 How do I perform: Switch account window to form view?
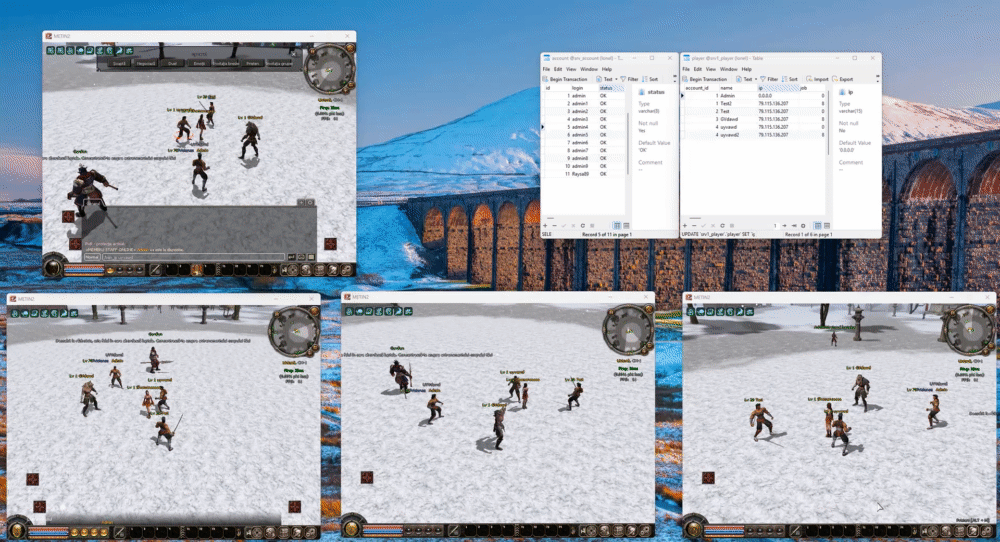(626, 226)
